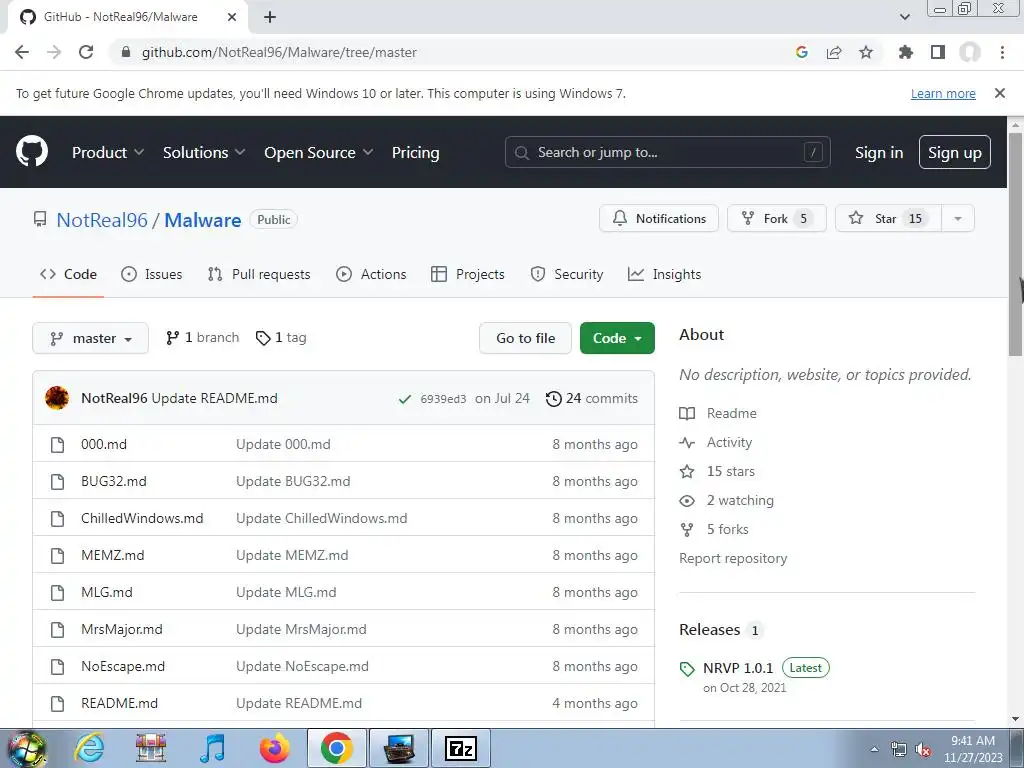Open the 24 commits history link
Screen dimensions: 1024x768
point(592,398)
